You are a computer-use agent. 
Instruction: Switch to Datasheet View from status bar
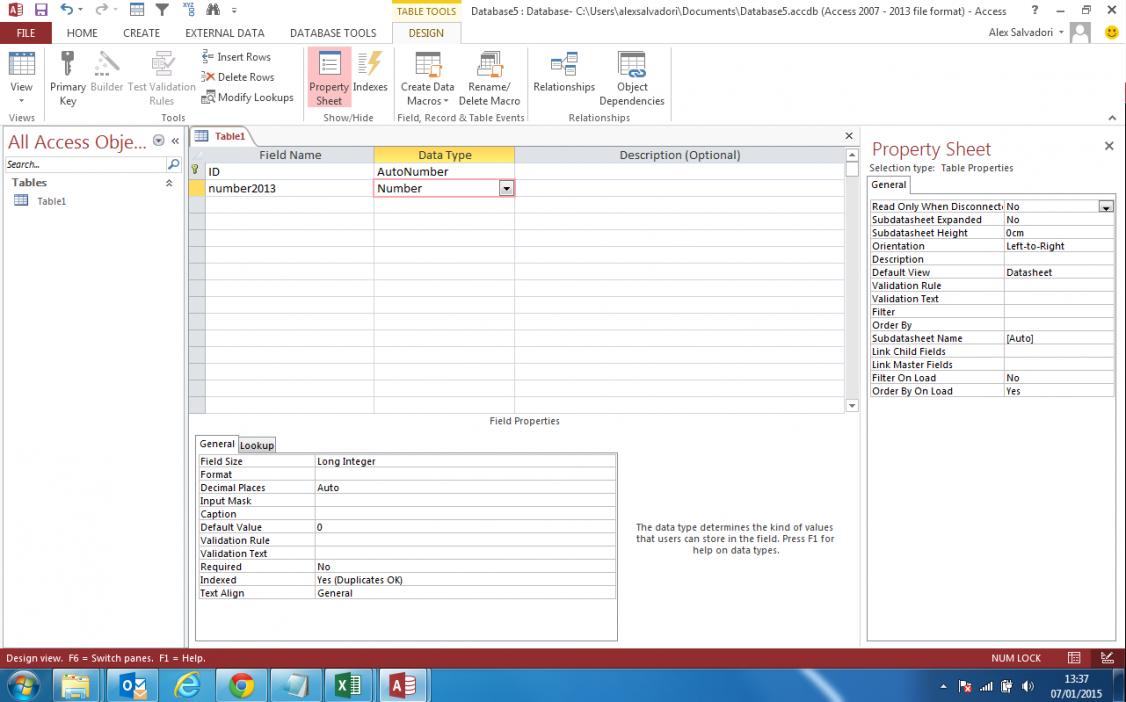(1074, 657)
